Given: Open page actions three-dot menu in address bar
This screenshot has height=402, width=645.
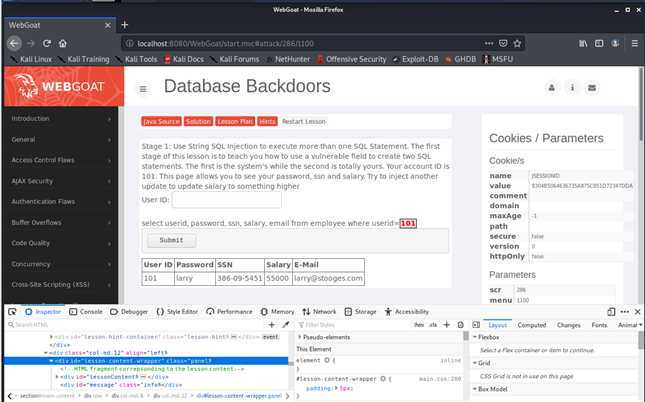Looking at the screenshot, I should pos(489,43).
